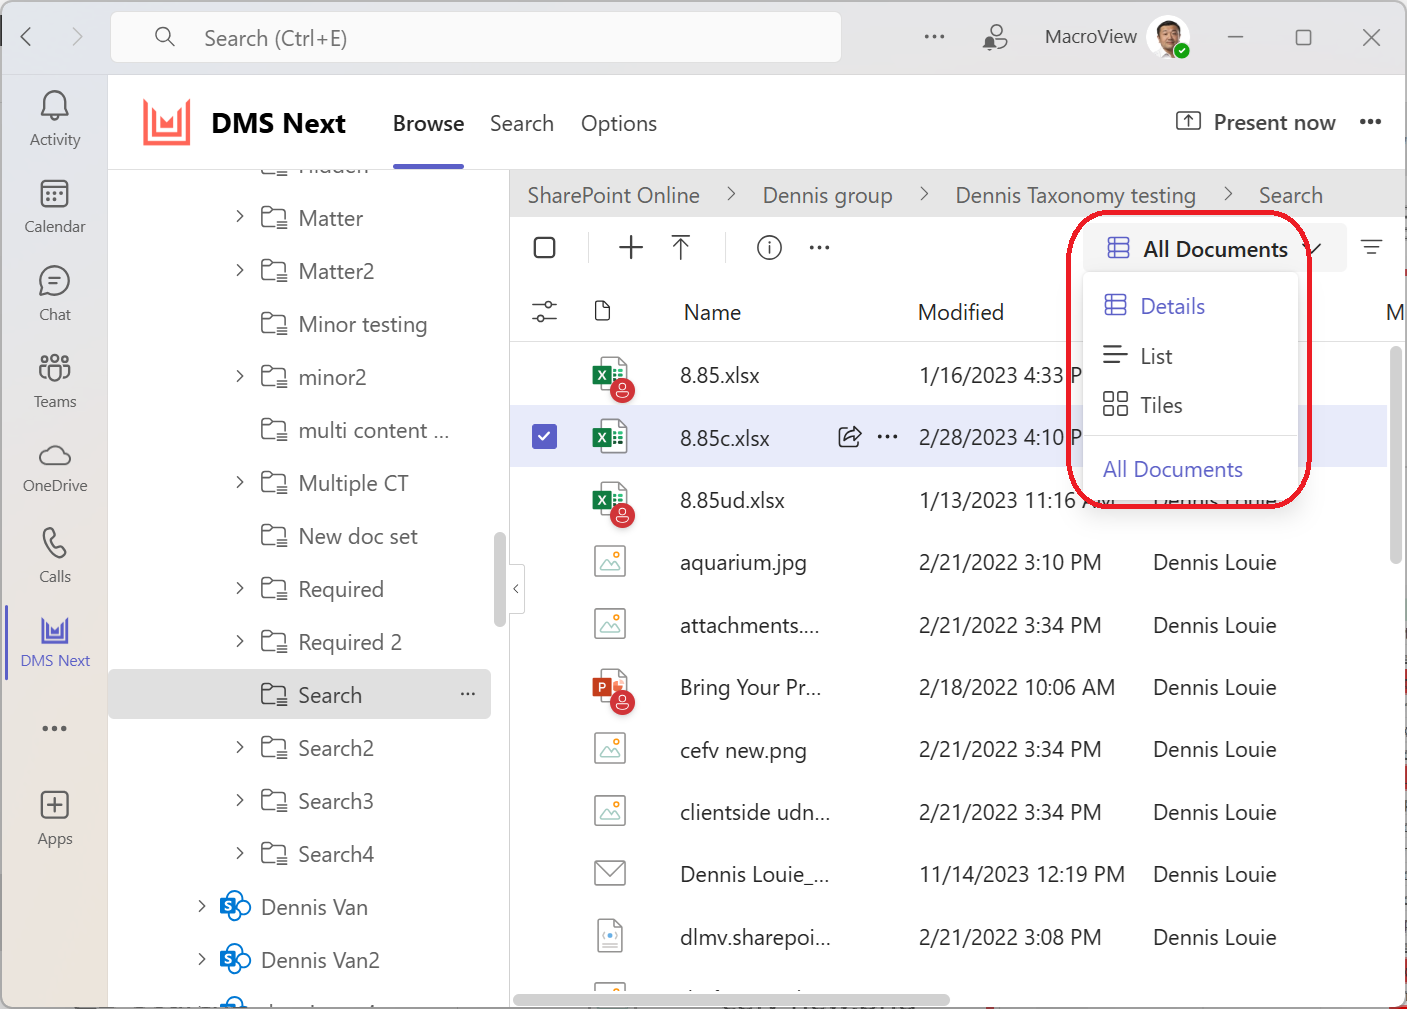Toggle the select all checkbox
Screen dimensions: 1407x1009
pos(545,247)
